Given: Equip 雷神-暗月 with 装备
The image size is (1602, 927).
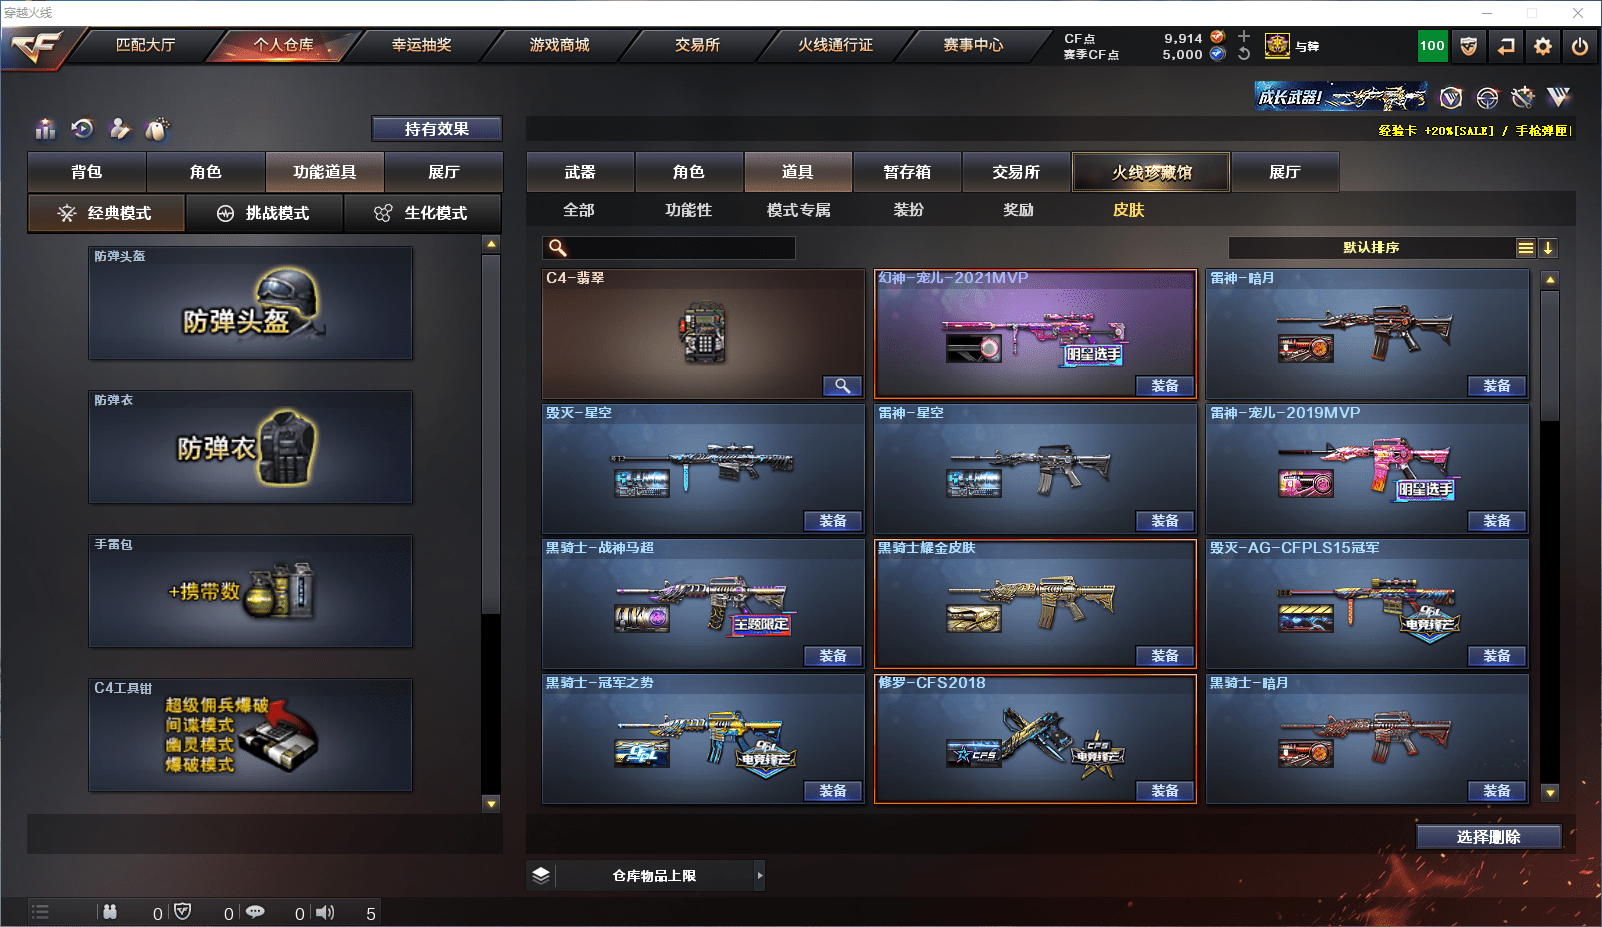Looking at the screenshot, I should click(1497, 386).
